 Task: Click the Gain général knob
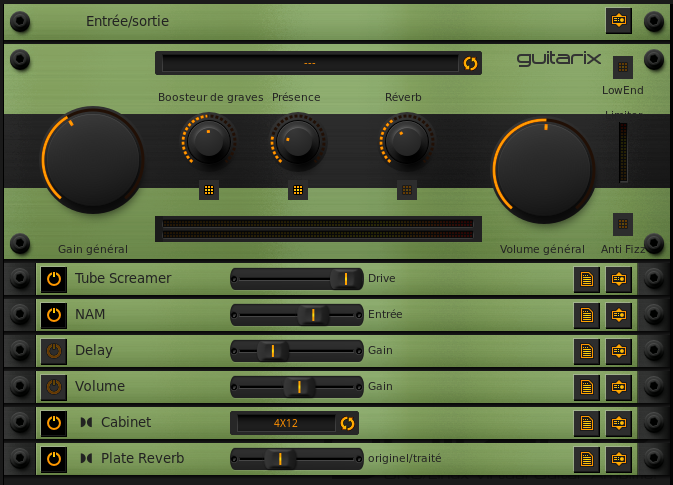(93, 160)
